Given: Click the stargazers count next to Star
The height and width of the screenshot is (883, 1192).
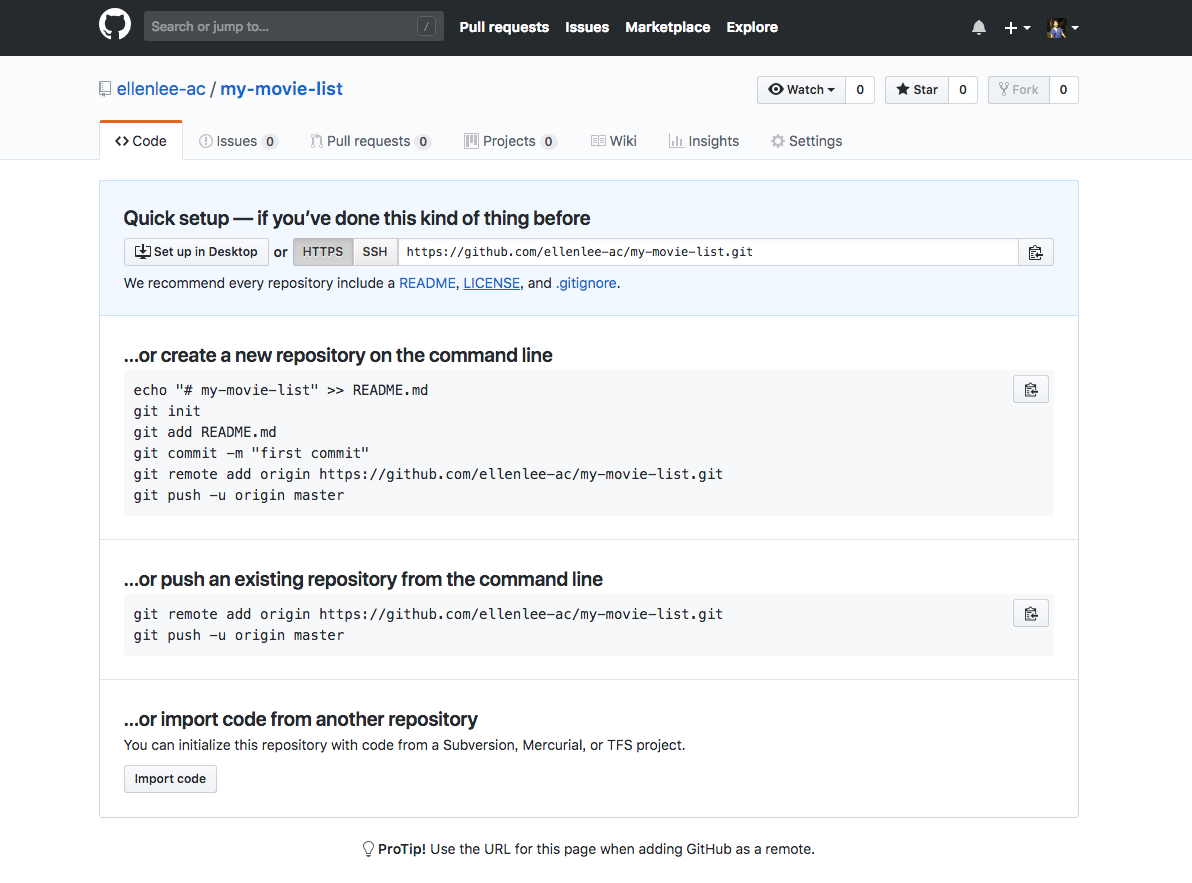Looking at the screenshot, I should click(962, 90).
